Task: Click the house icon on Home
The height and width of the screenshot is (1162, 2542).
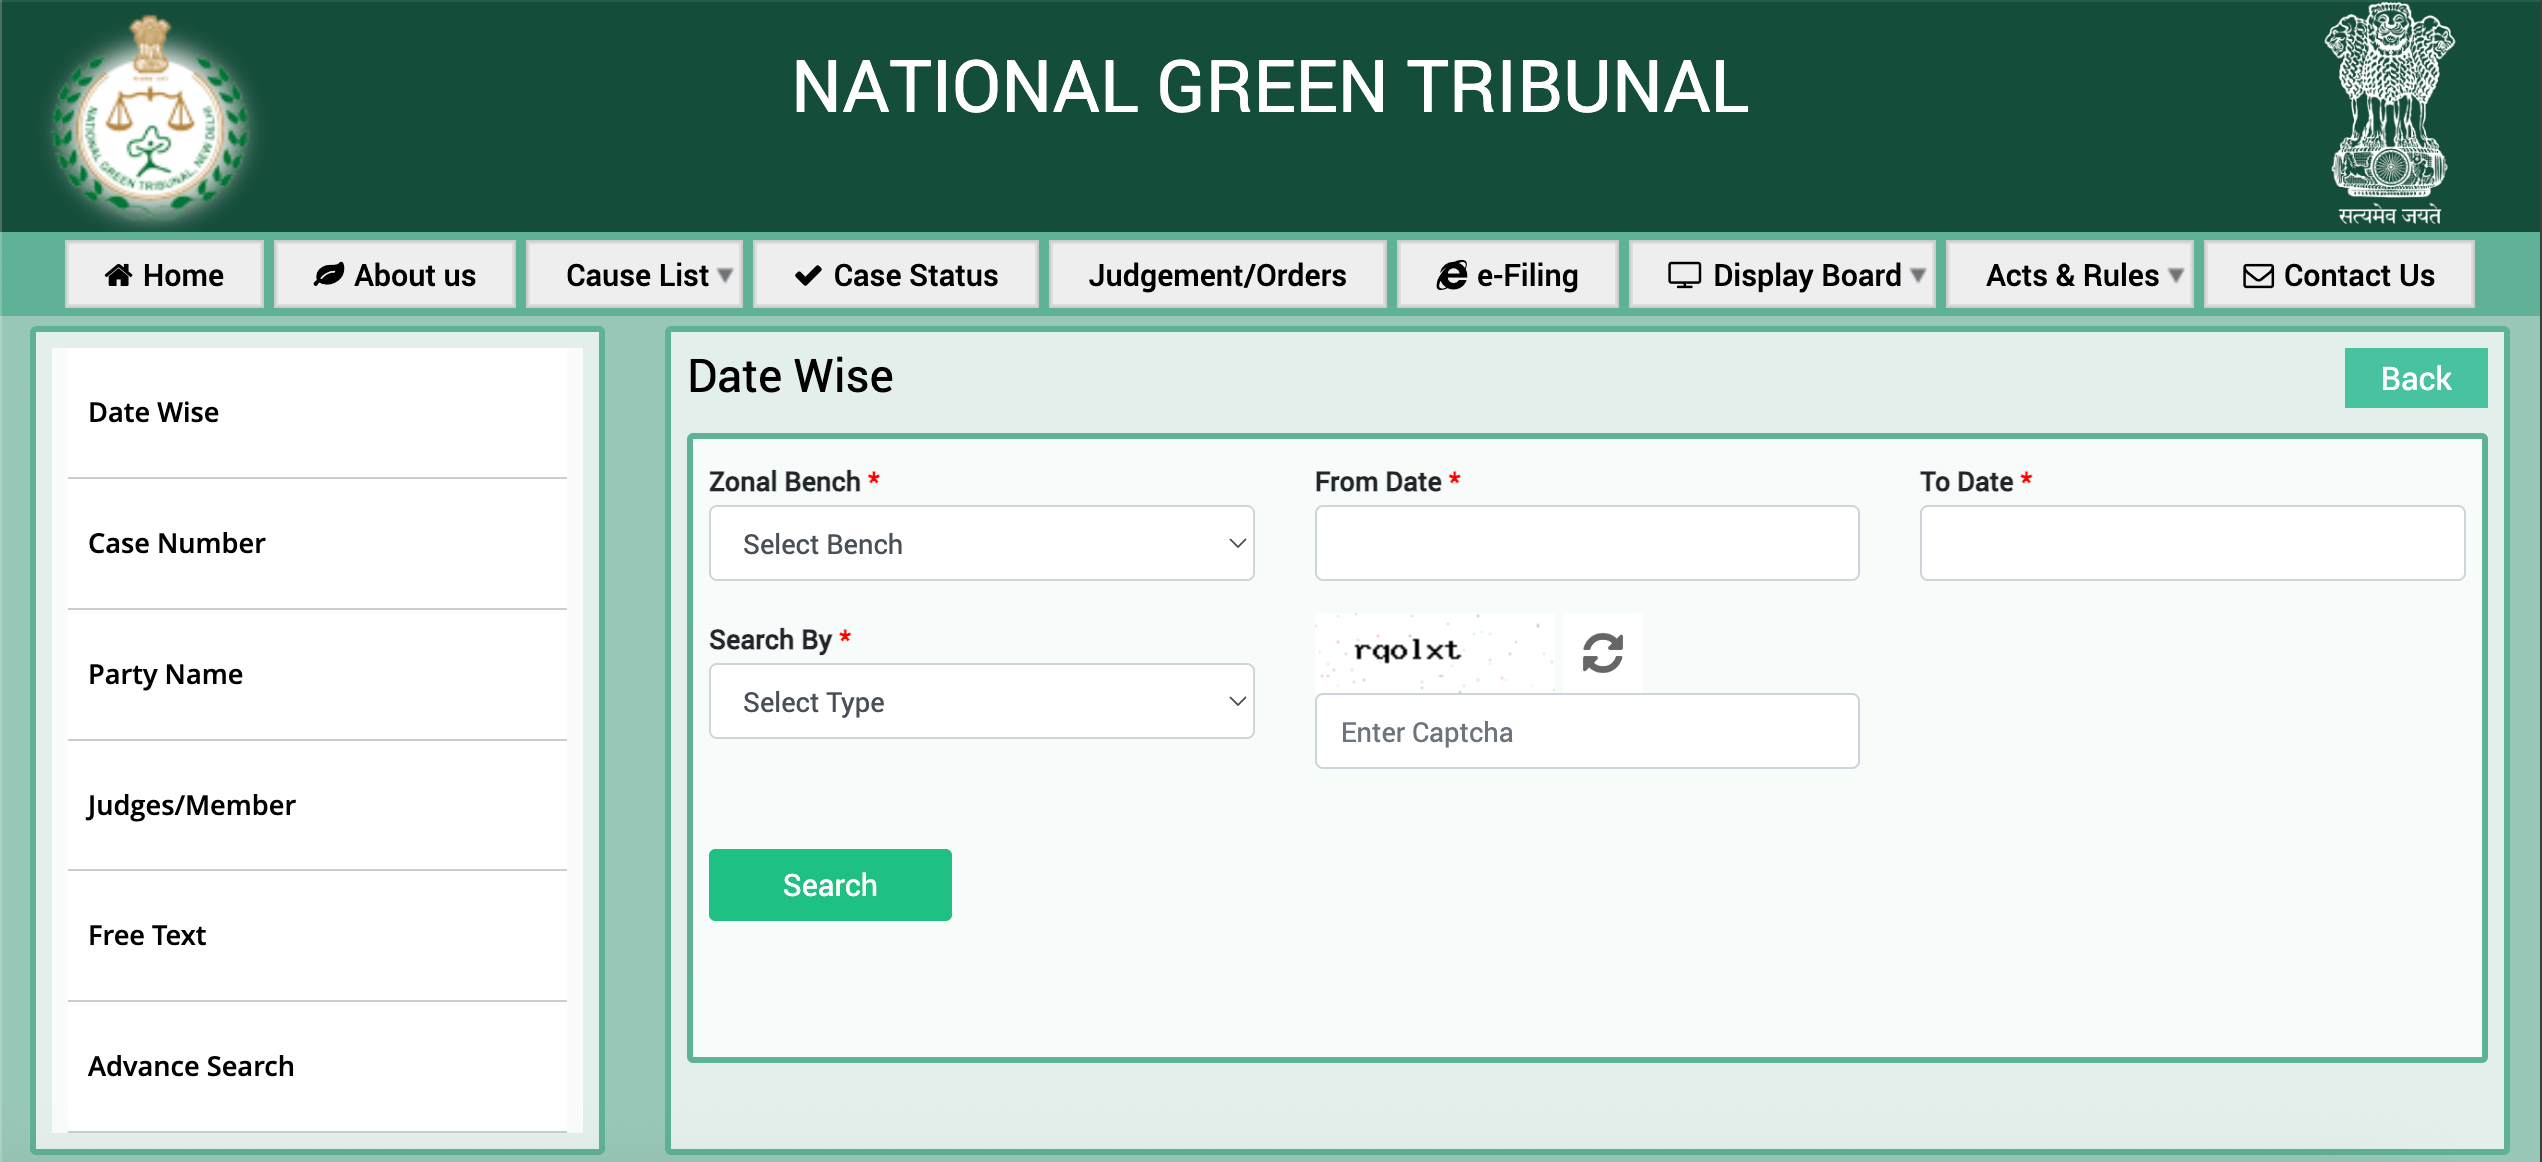Action: [119, 275]
